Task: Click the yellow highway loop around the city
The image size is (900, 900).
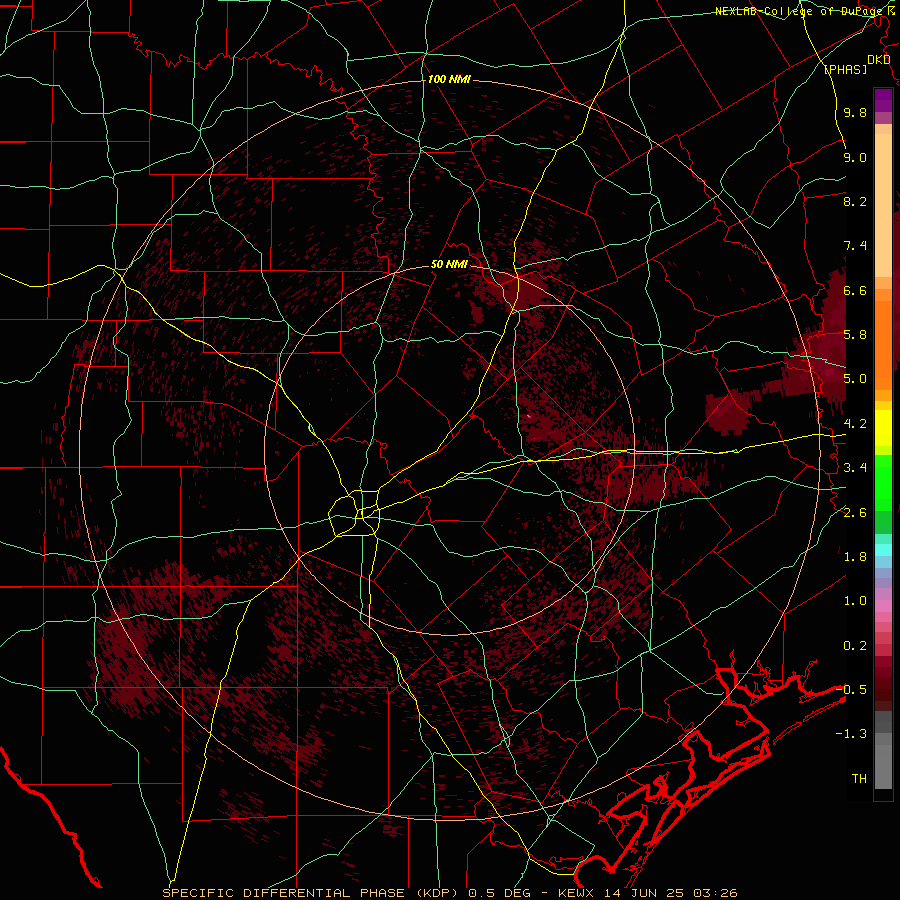Action: (x=354, y=512)
